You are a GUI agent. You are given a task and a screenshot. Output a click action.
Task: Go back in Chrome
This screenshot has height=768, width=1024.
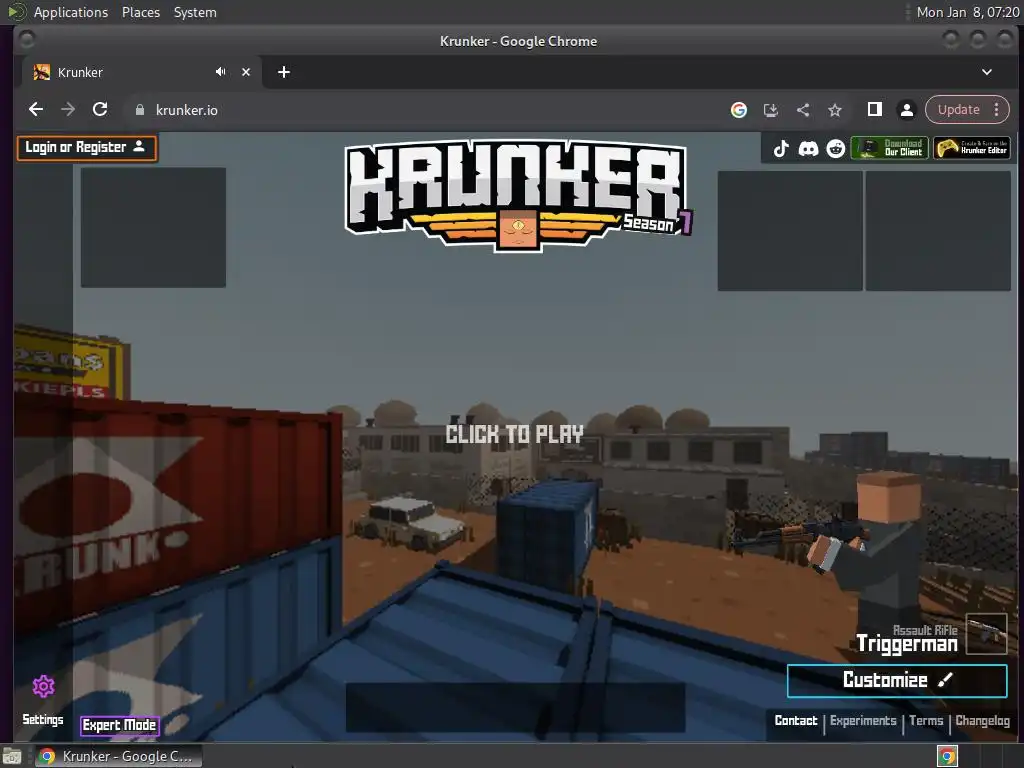(36, 110)
